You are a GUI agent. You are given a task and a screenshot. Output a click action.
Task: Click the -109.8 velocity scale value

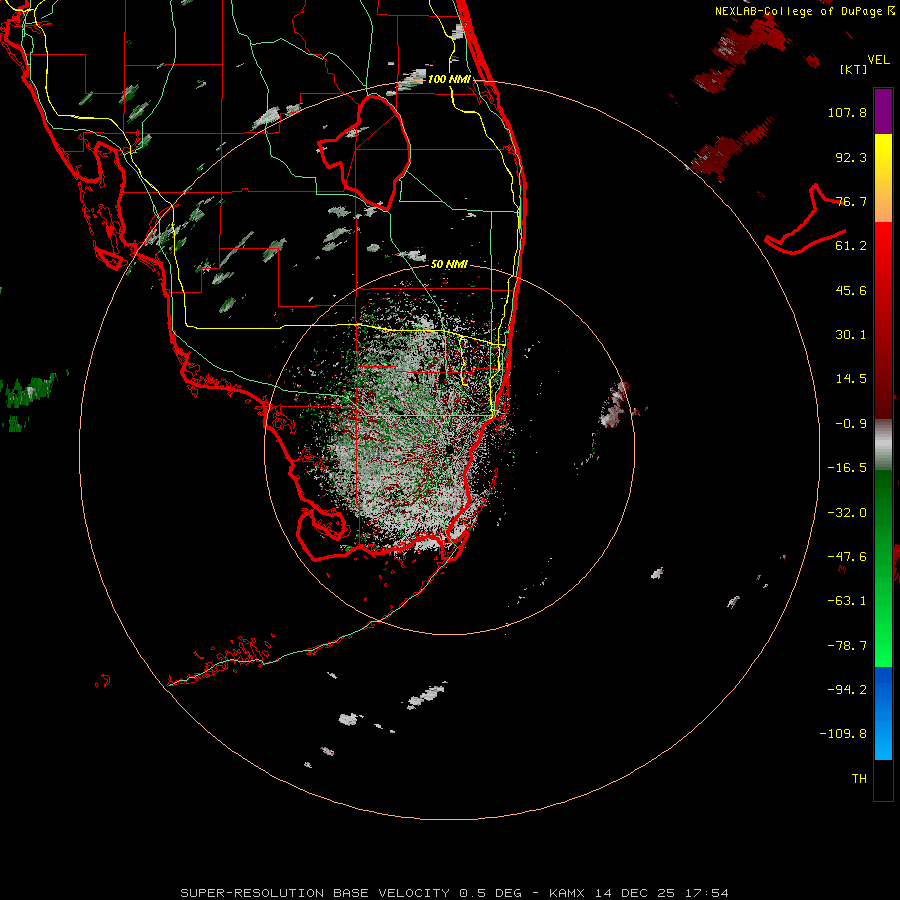tap(843, 734)
